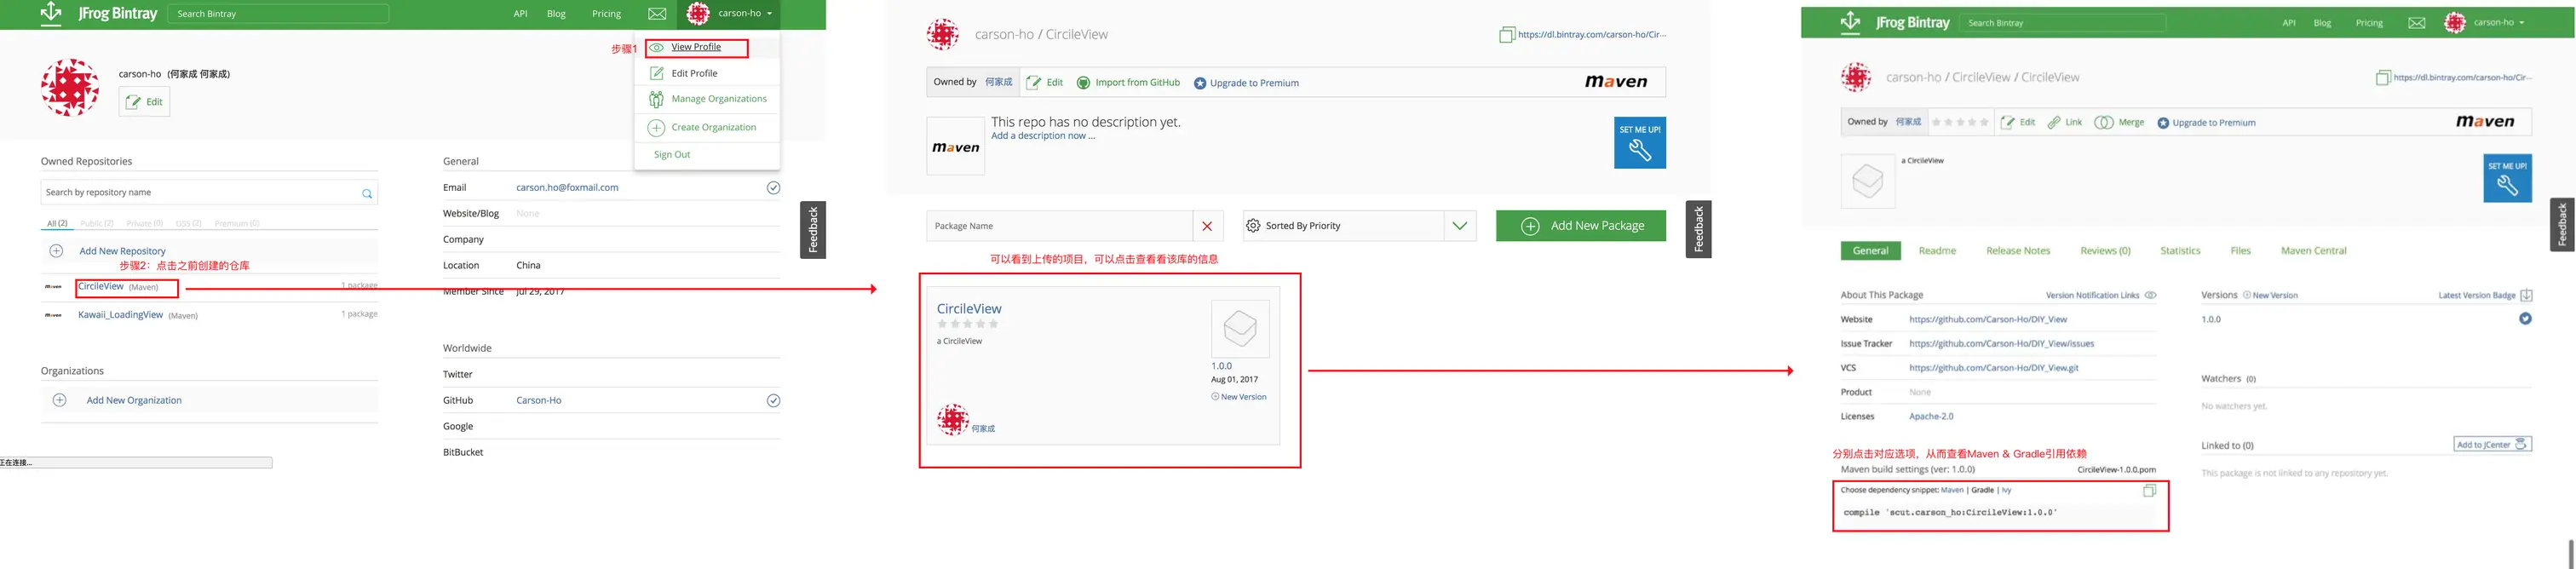Click the copy icon beside dl.bintray.com URL in repo page
Viewport: 2576px width, 569px height.
point(1507,35)
